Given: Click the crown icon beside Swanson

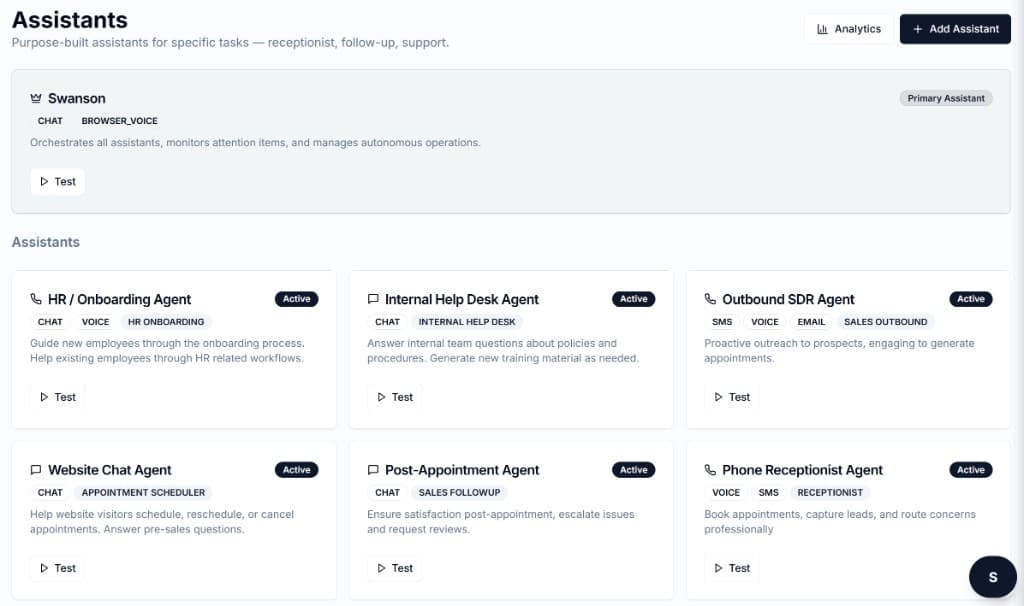Looking at the screenshot, I should (x=36, y=98).
